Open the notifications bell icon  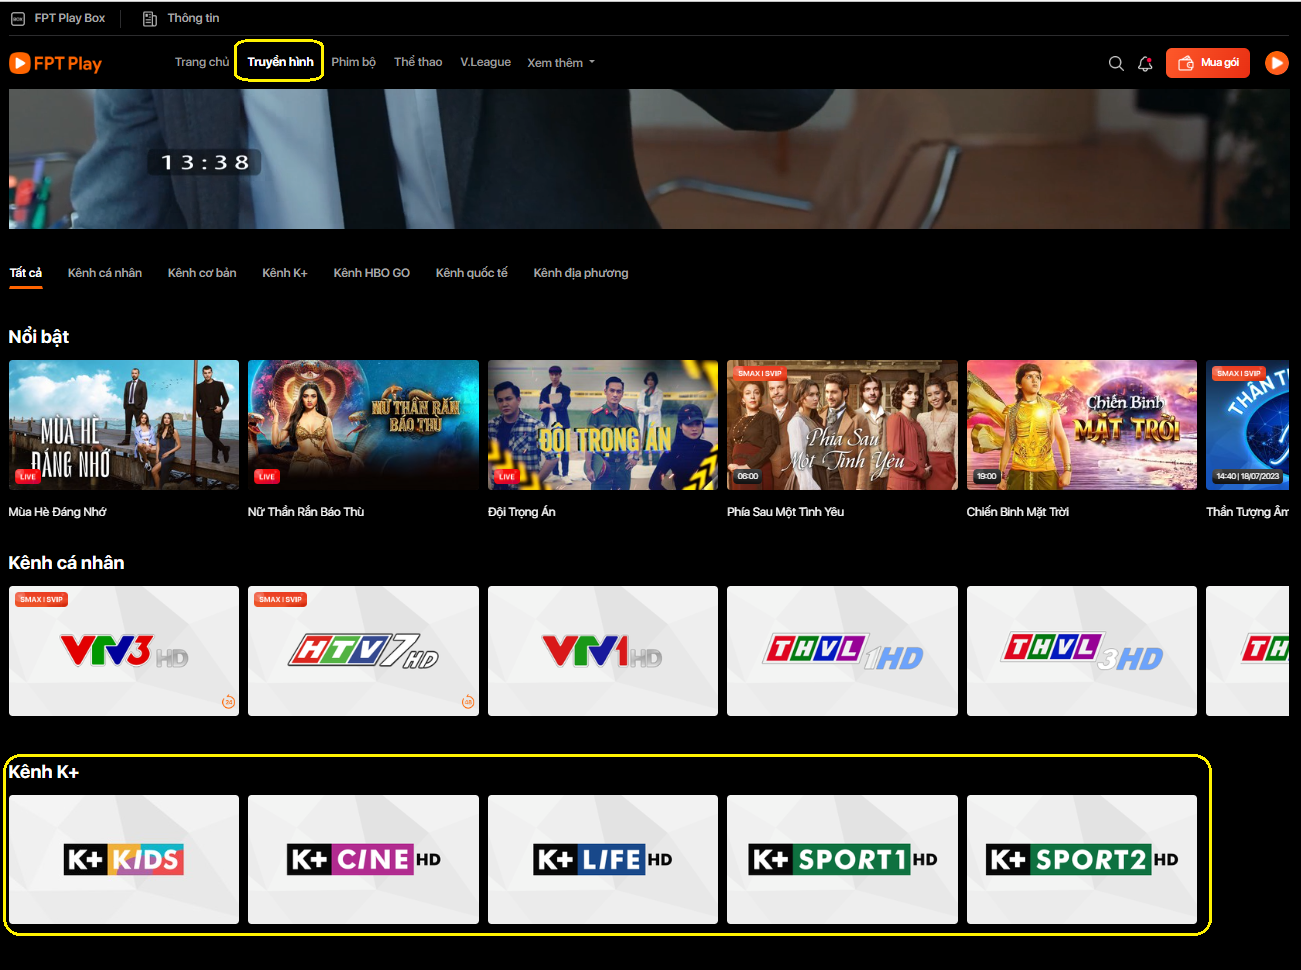pyautogui.click(x=1145, y=63)
